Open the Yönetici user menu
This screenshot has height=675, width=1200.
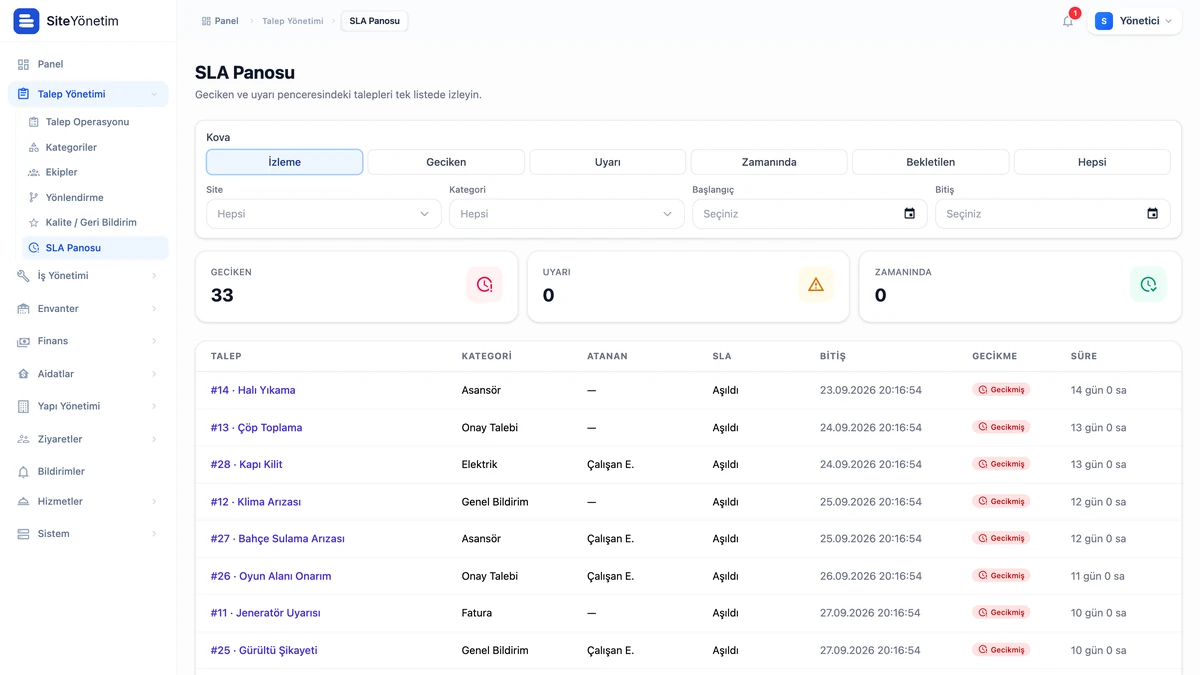point(1134,21)
